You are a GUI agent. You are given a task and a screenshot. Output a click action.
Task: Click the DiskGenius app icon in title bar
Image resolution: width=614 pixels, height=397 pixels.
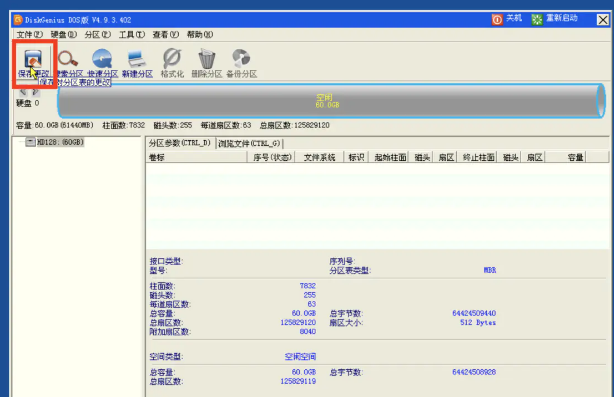[x=18, y=20]
